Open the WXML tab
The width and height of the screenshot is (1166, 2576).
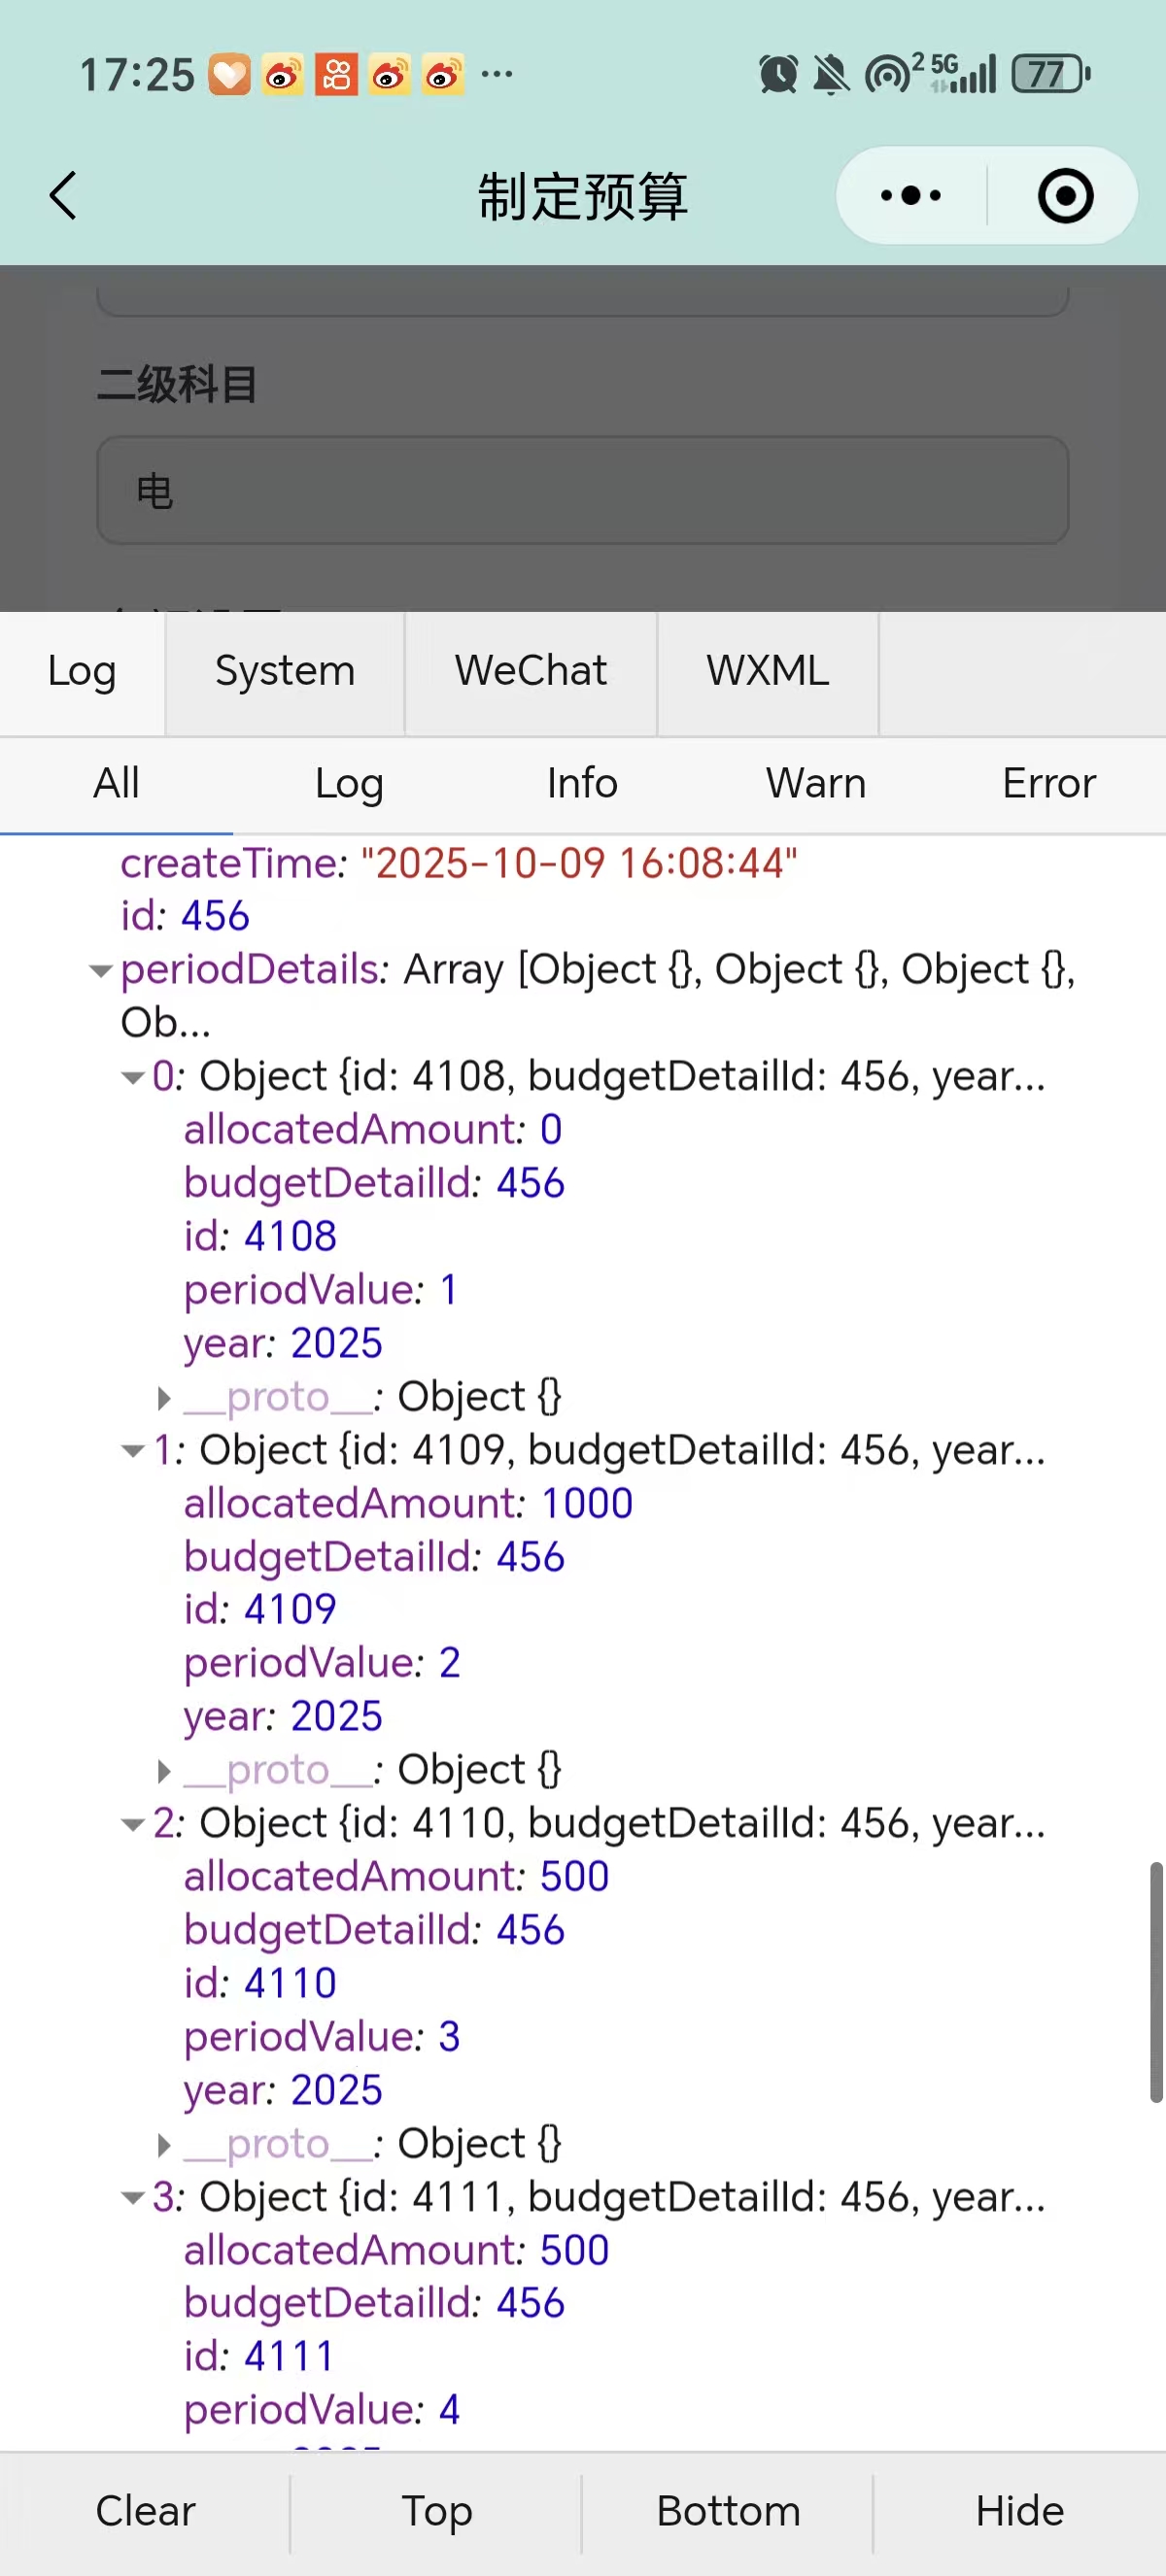(767, 671)
